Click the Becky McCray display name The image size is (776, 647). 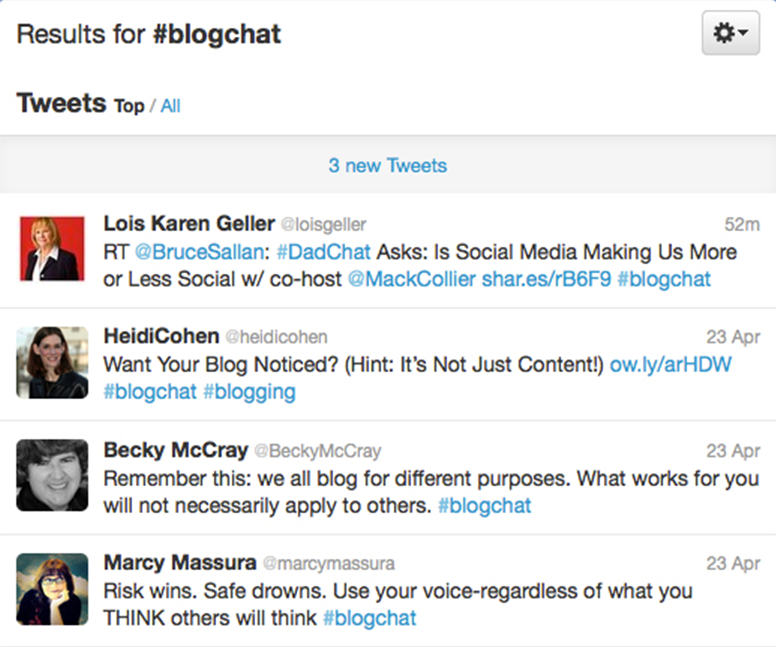pyautogui.click(x=176, y=450)
